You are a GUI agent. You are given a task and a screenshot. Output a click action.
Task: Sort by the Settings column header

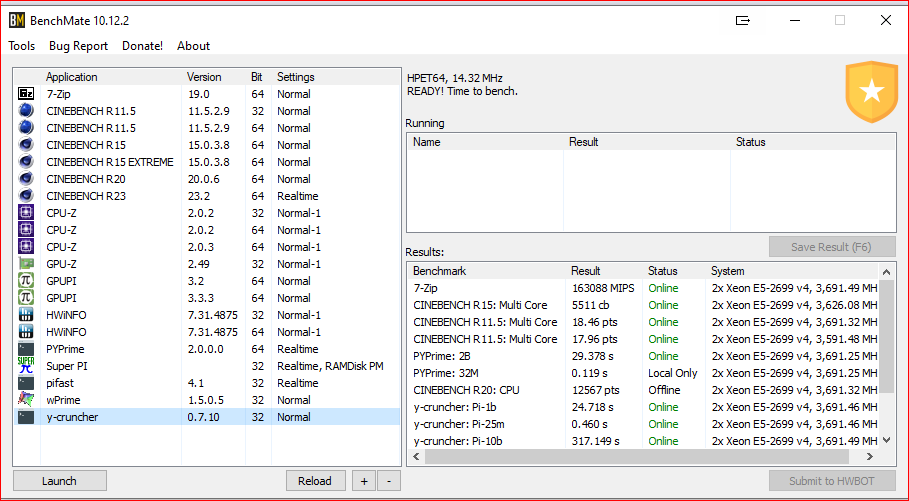tap(336, 77)
